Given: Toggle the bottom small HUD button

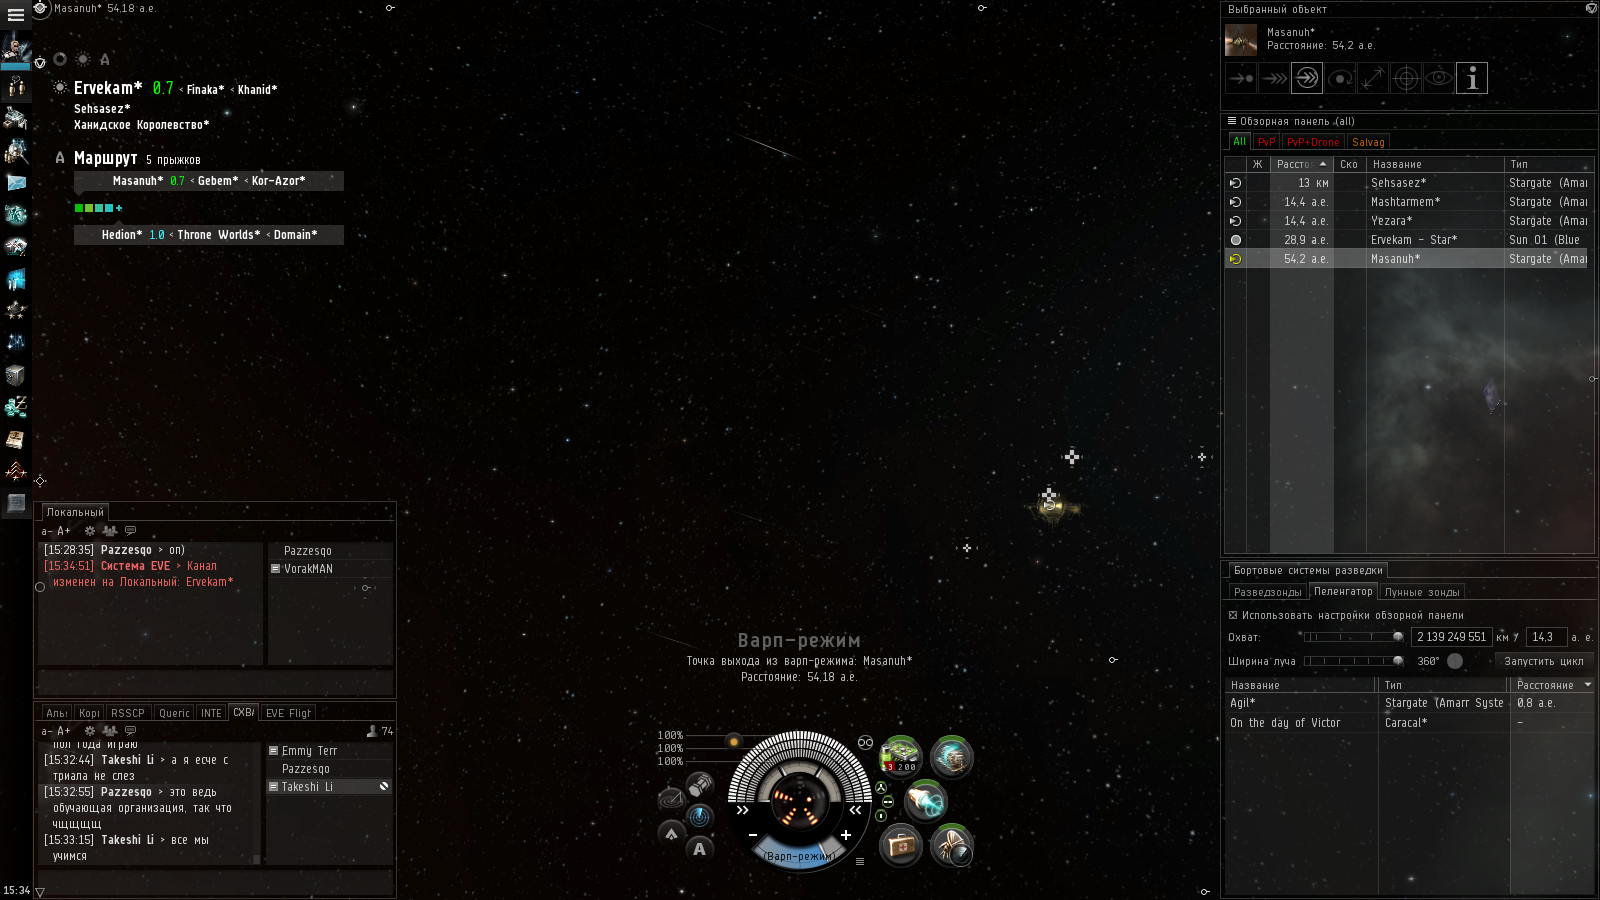Looking at the screenshot, I should tap(881, 815).
